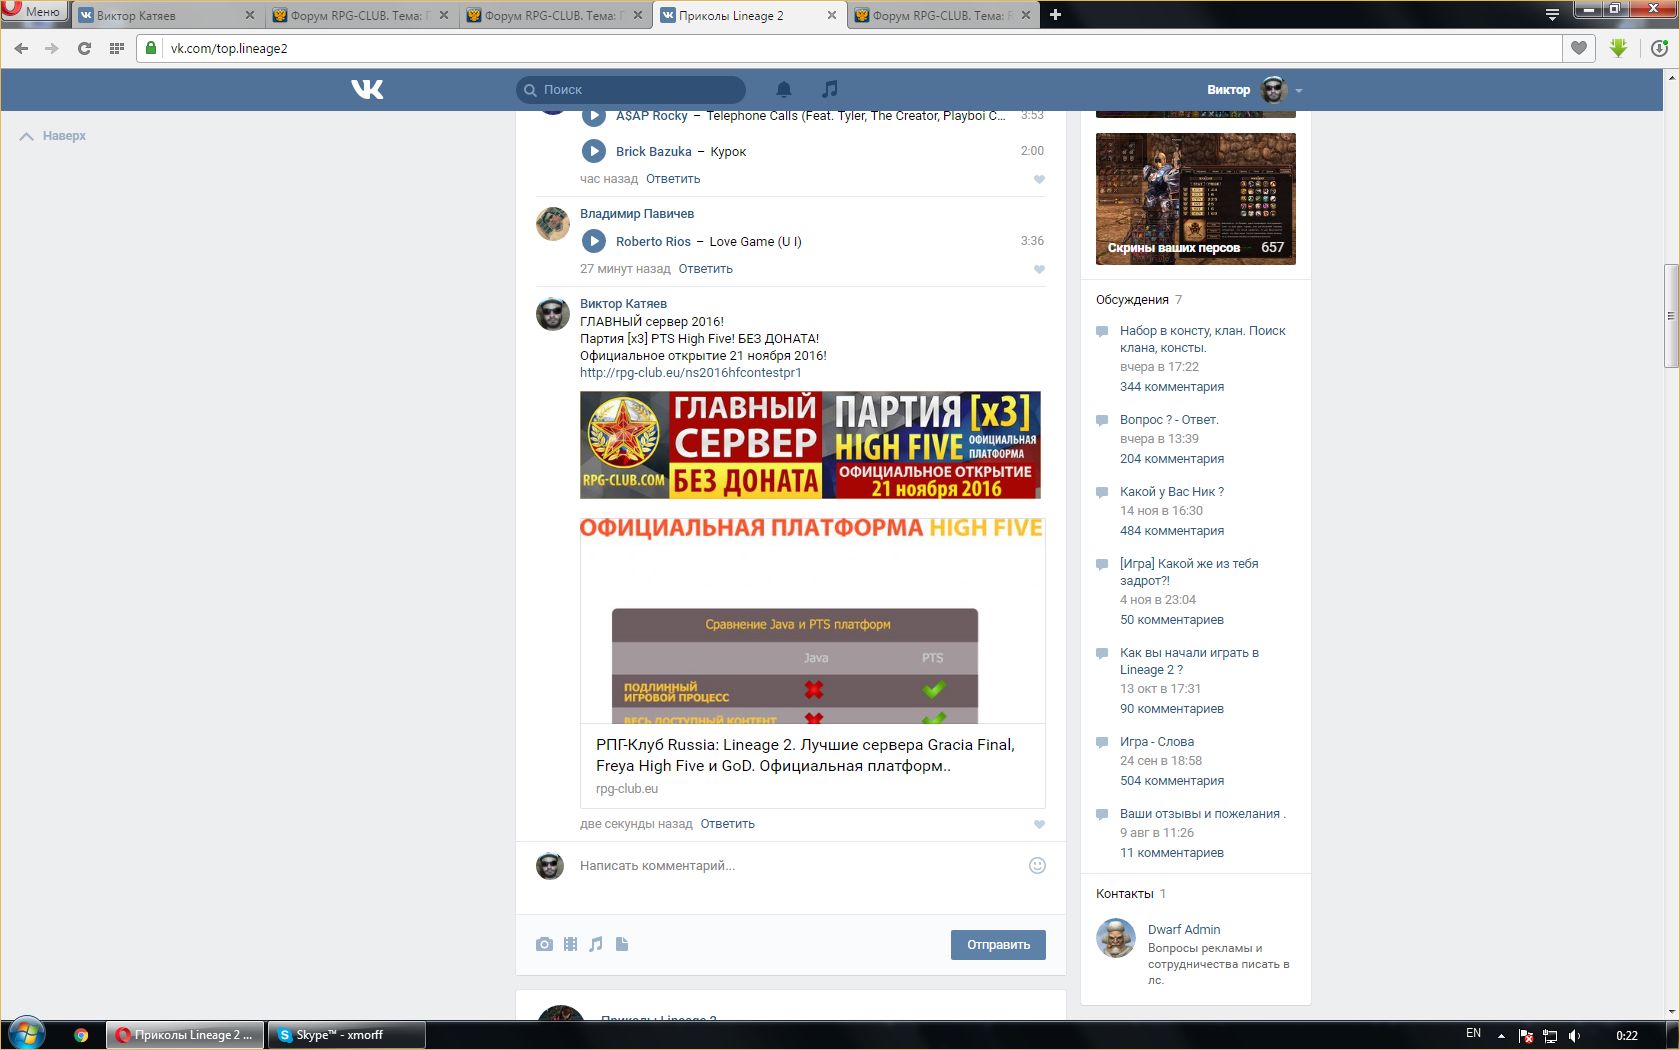1680x1050 pixels.
Task: Open Windows Start menu
Action: (26, 1034)
